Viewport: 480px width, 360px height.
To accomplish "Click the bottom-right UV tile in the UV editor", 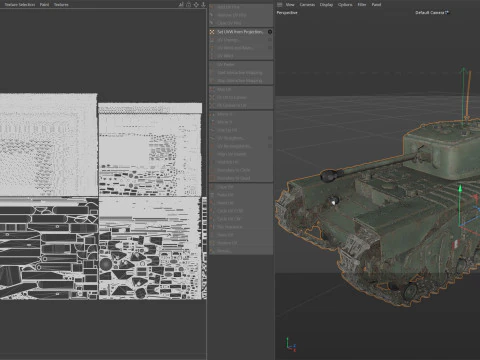I will (x=151, y=248).
